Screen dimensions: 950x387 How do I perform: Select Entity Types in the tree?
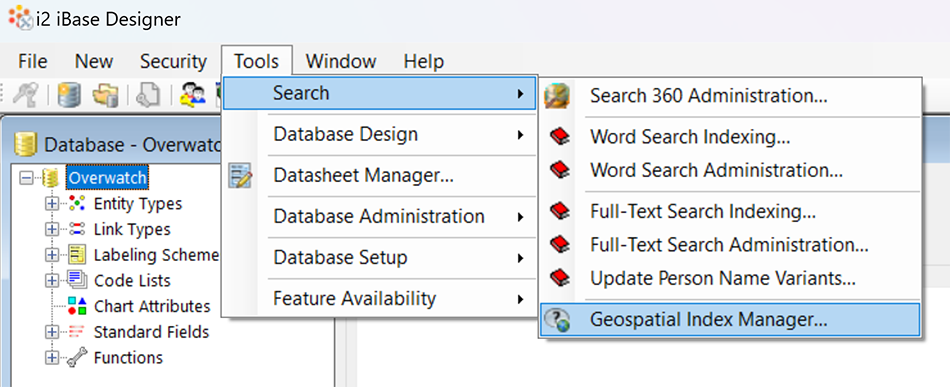[138, 204]
